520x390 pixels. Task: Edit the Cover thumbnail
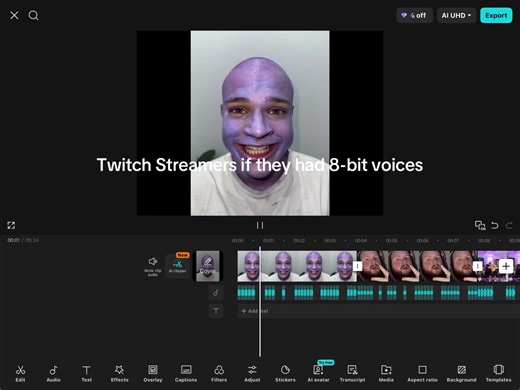208,266
